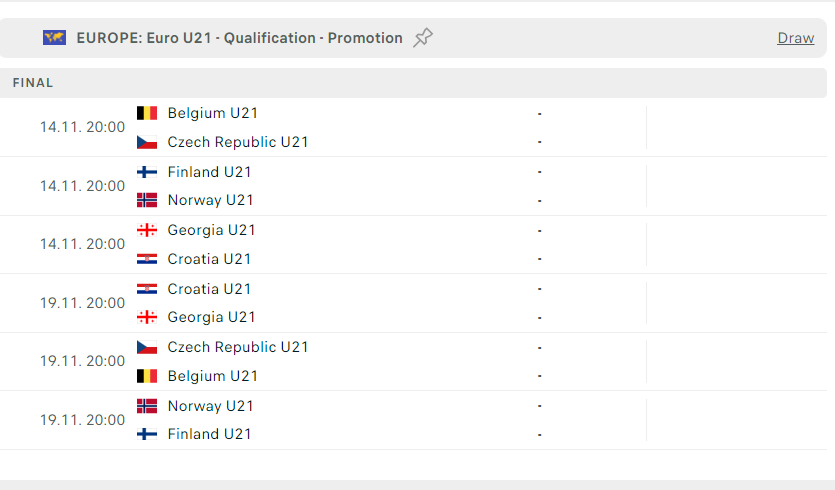The image size is (835, 490).
Task: Select Georgia U21 in the 14.11 fixture
Action: [x=211, y=230]
